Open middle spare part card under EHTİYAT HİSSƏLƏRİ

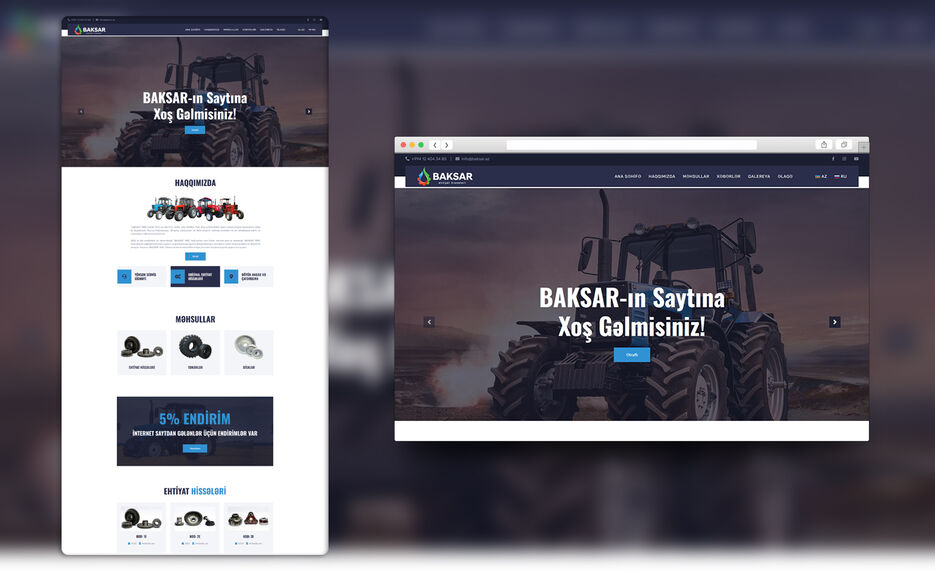click(195, 527)
